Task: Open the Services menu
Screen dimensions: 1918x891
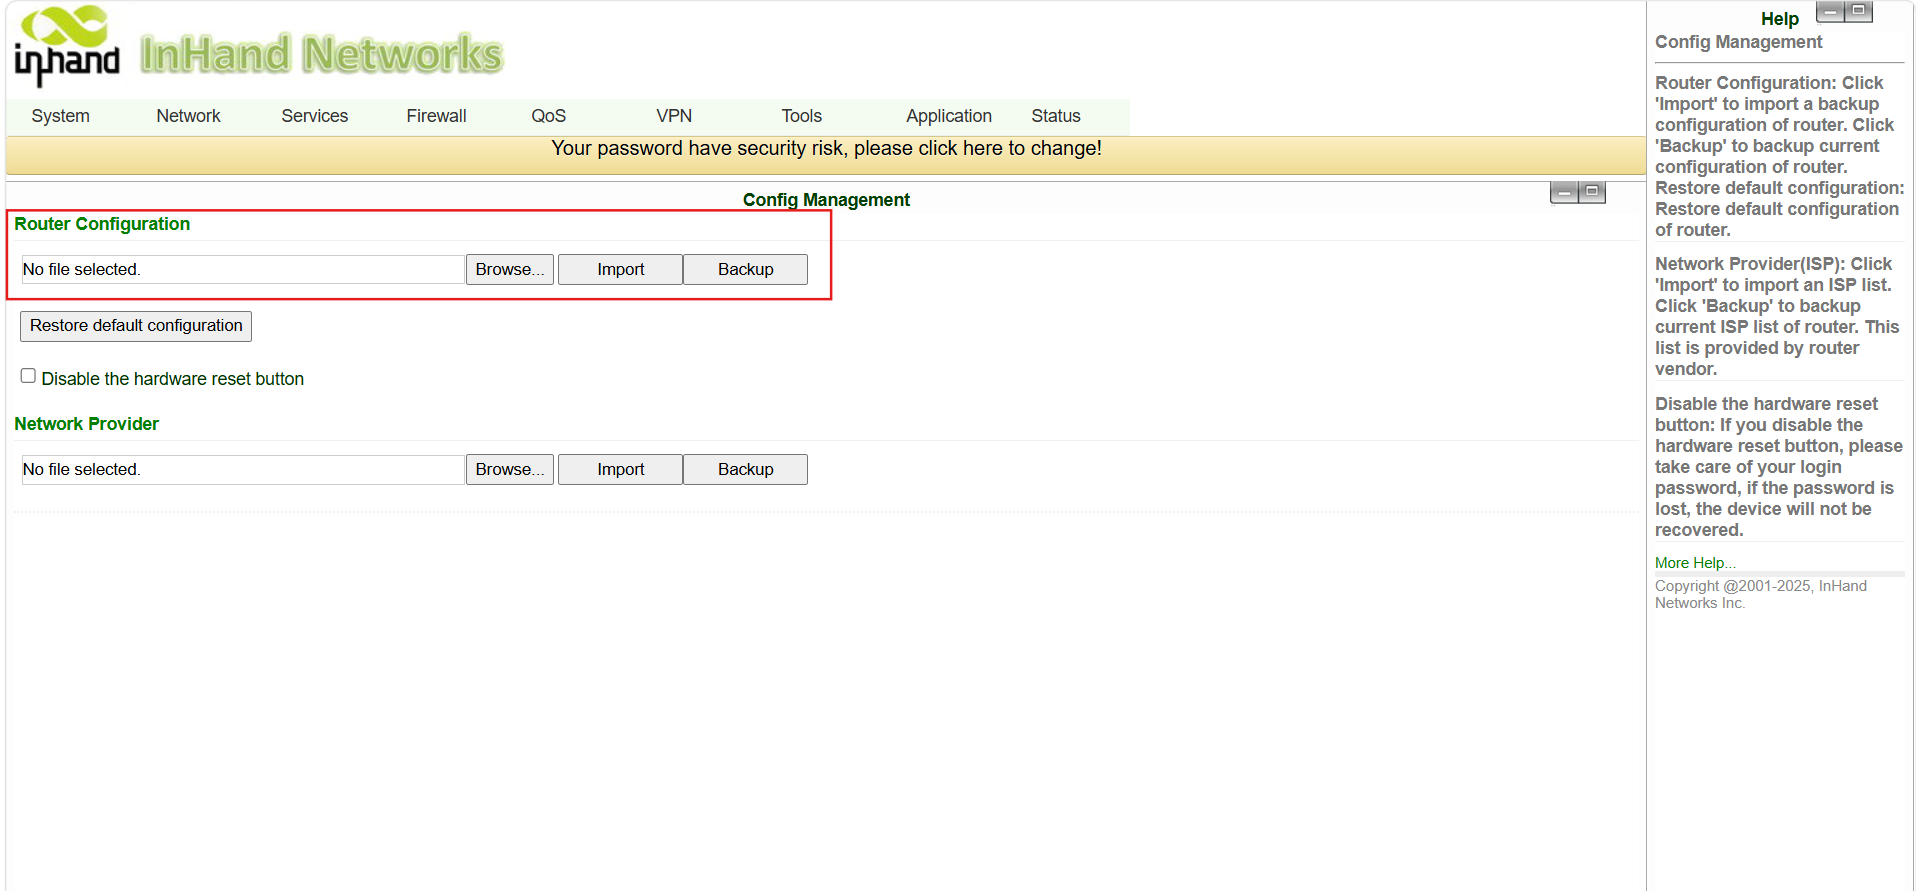Action: [314, 116]
